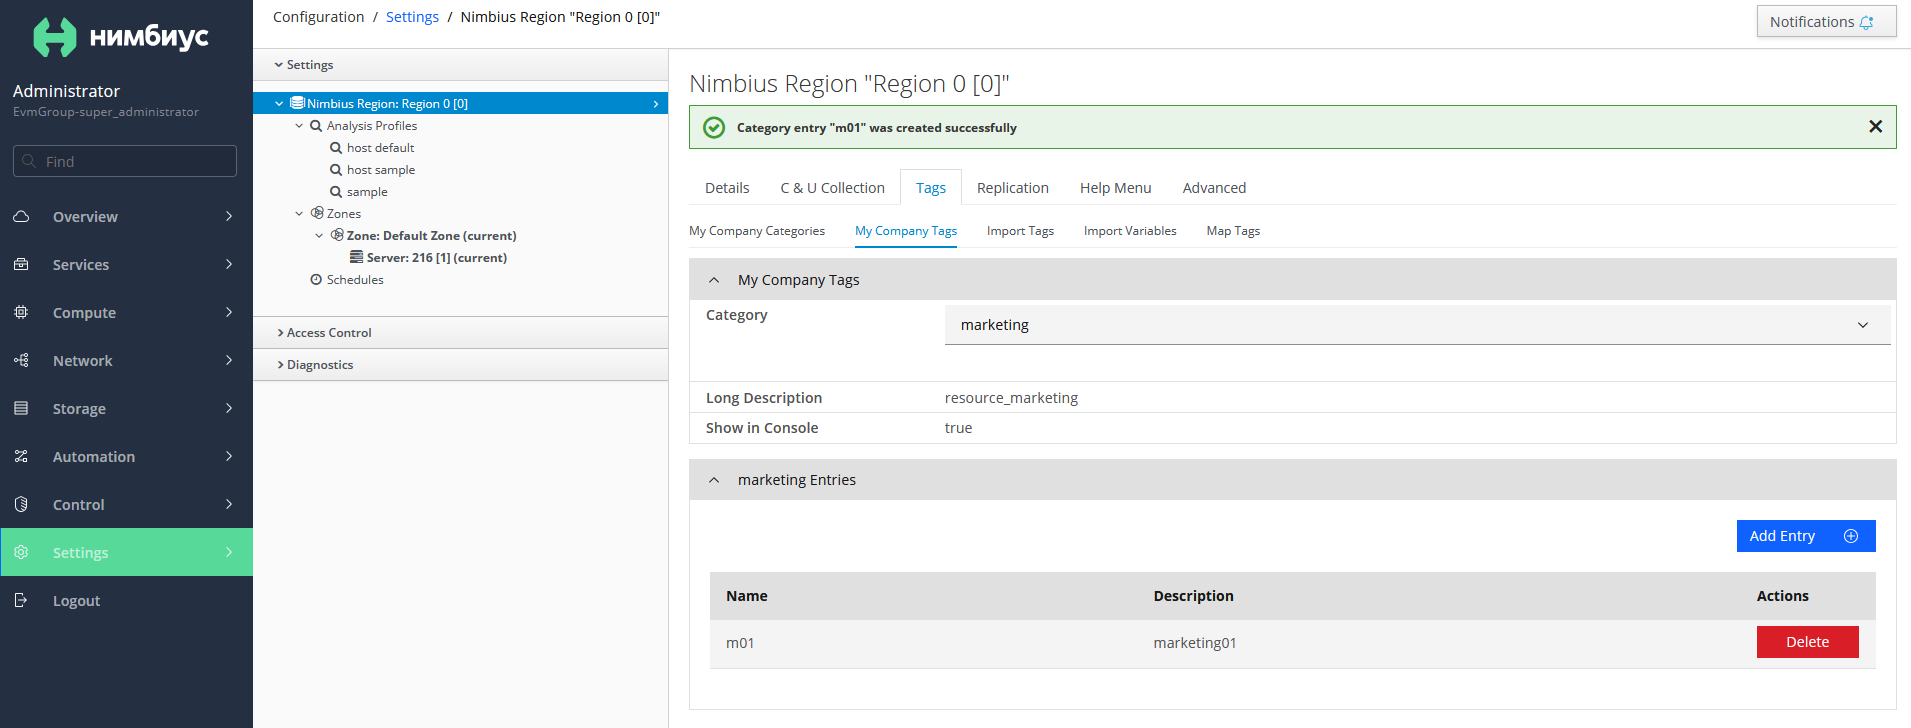
Task: Click the Nimbius Region database icon in tree
Action: (297, 103)
